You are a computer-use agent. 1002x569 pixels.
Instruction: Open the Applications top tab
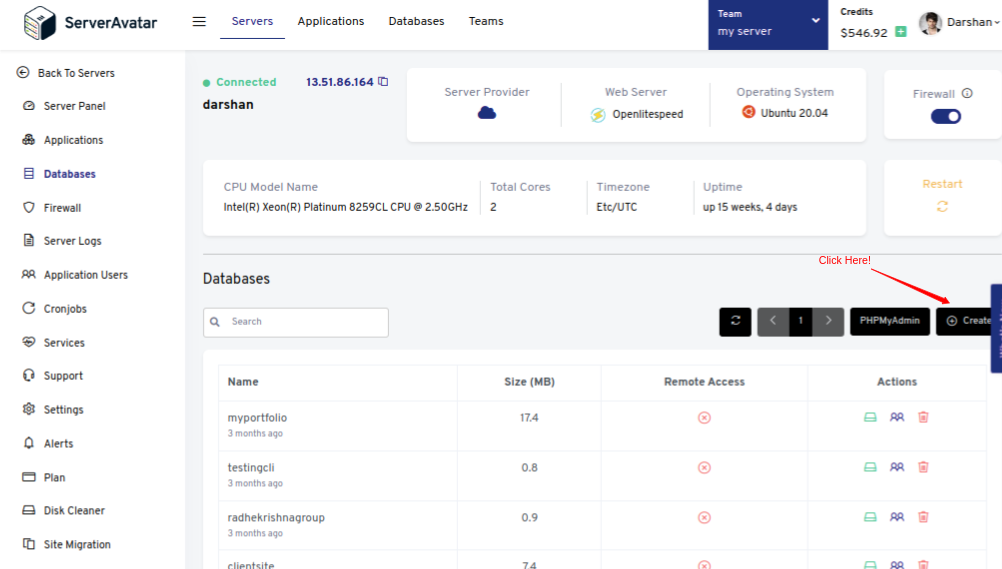[x=331, y=21]
